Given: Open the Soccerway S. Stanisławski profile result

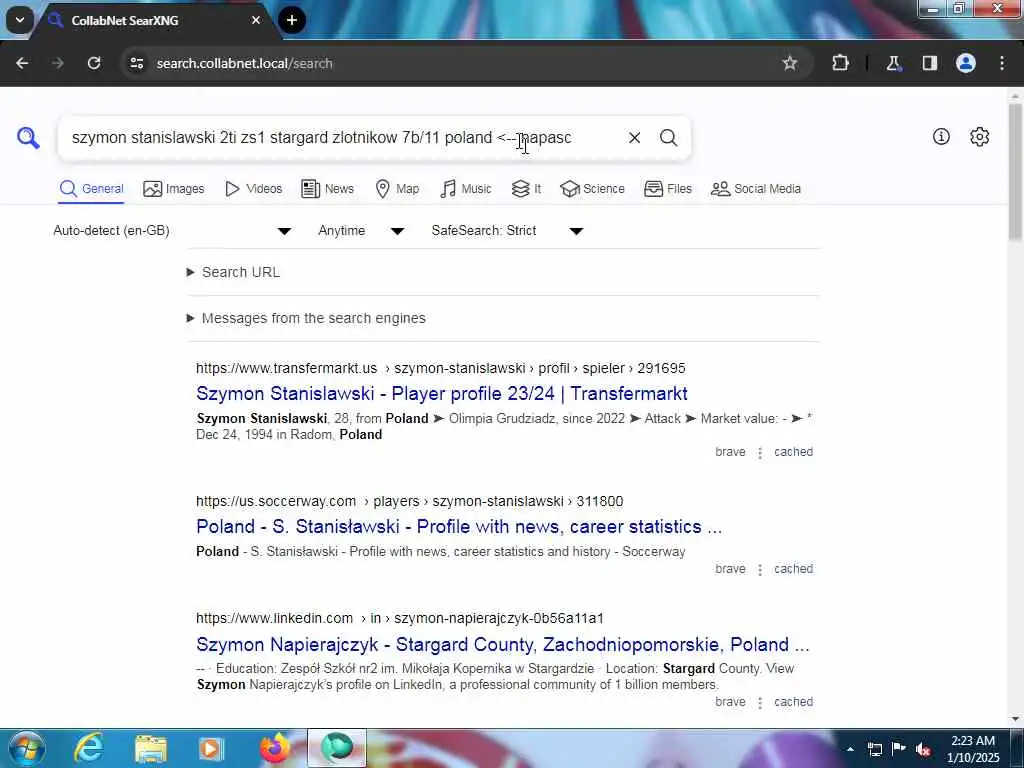Looking at the screenshot, I should click(459, 527).
